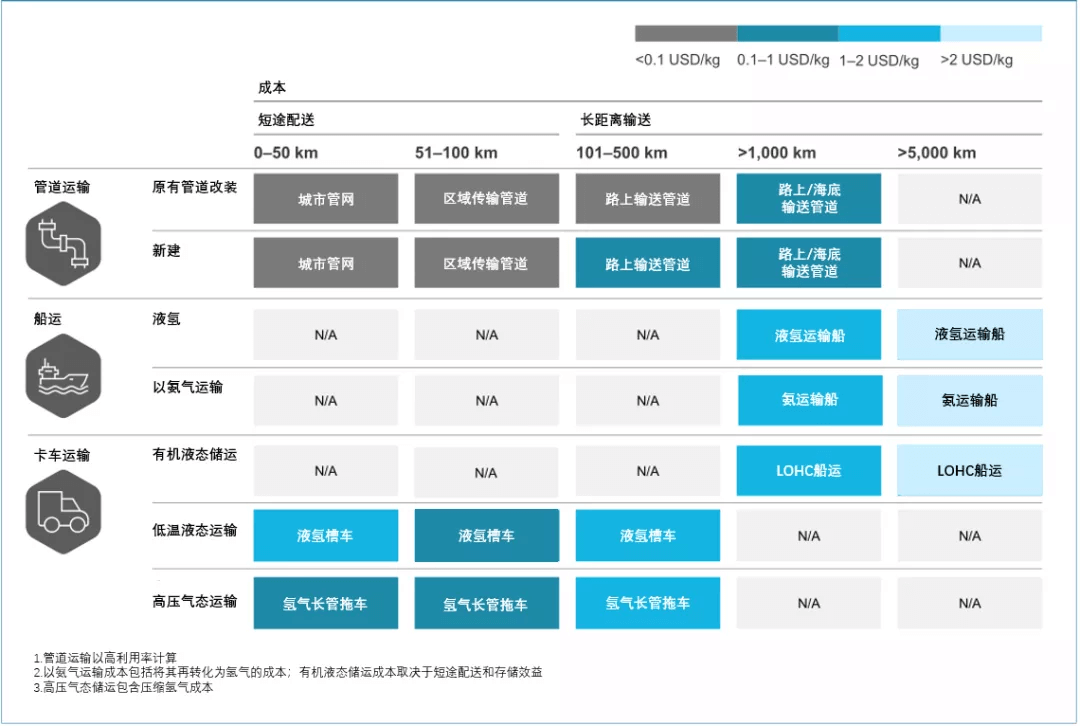1080x726 pixels.
Task: Toggle the 液氢槽车 cell under 51–100 km
Action: [x=486, y=535]
